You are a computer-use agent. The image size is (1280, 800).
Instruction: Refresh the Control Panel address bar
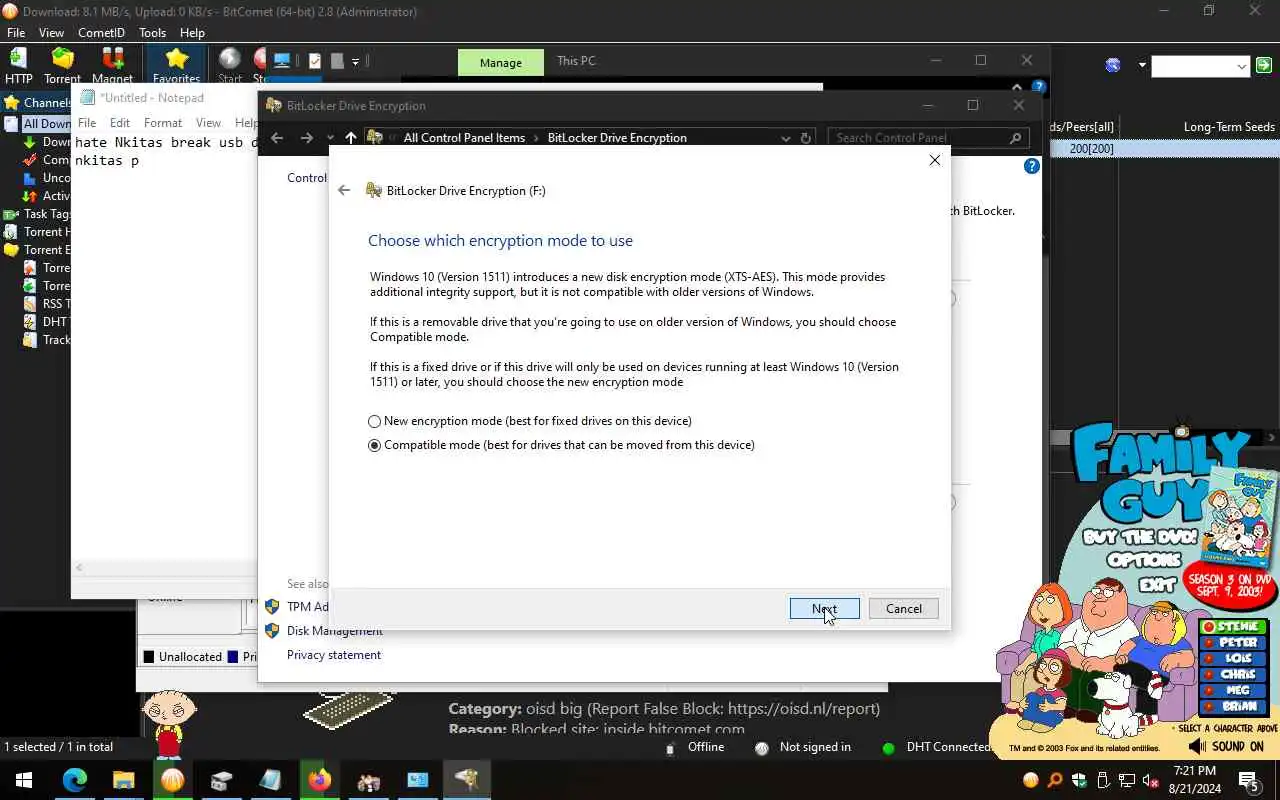click(805, 138)
